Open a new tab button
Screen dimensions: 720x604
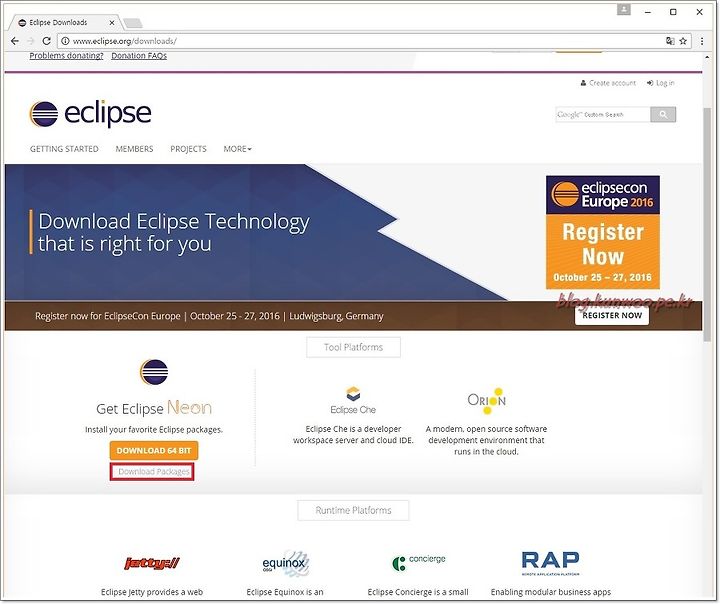(133, 23)
